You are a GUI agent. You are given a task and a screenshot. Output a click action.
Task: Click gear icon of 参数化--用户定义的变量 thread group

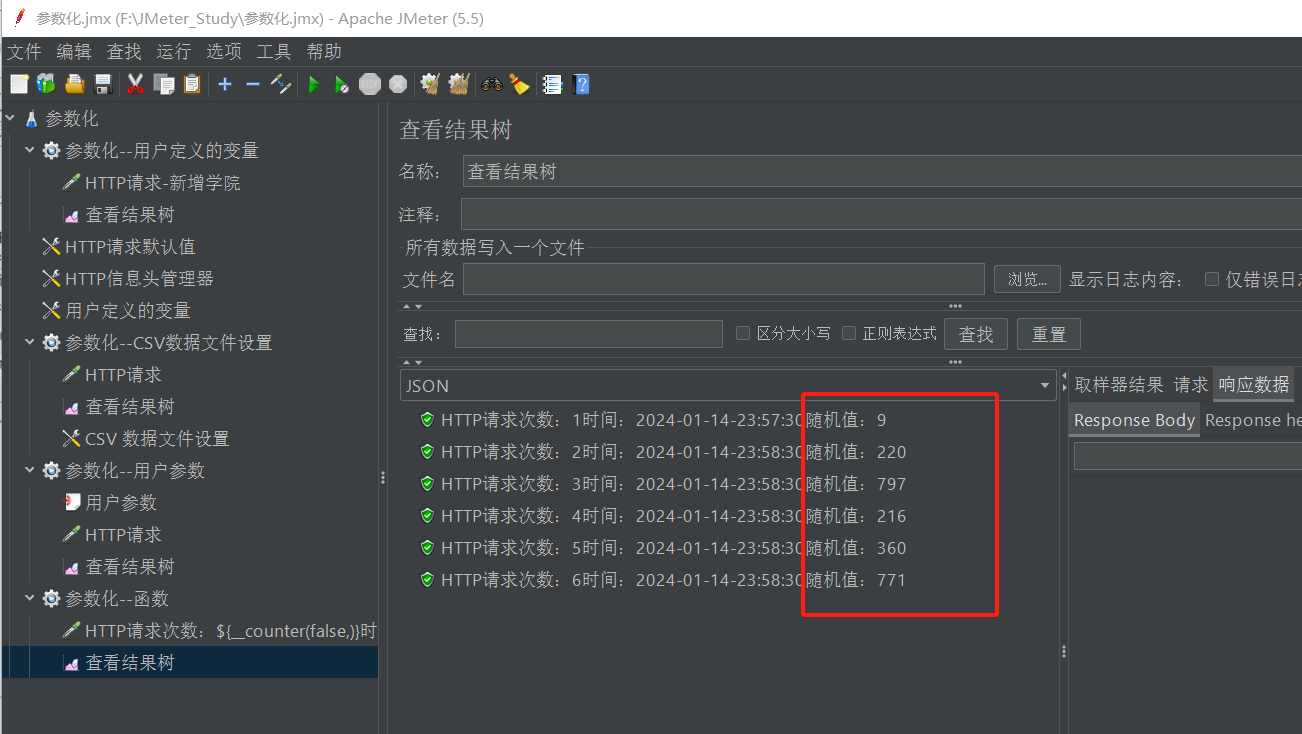[x=51, y=151]
